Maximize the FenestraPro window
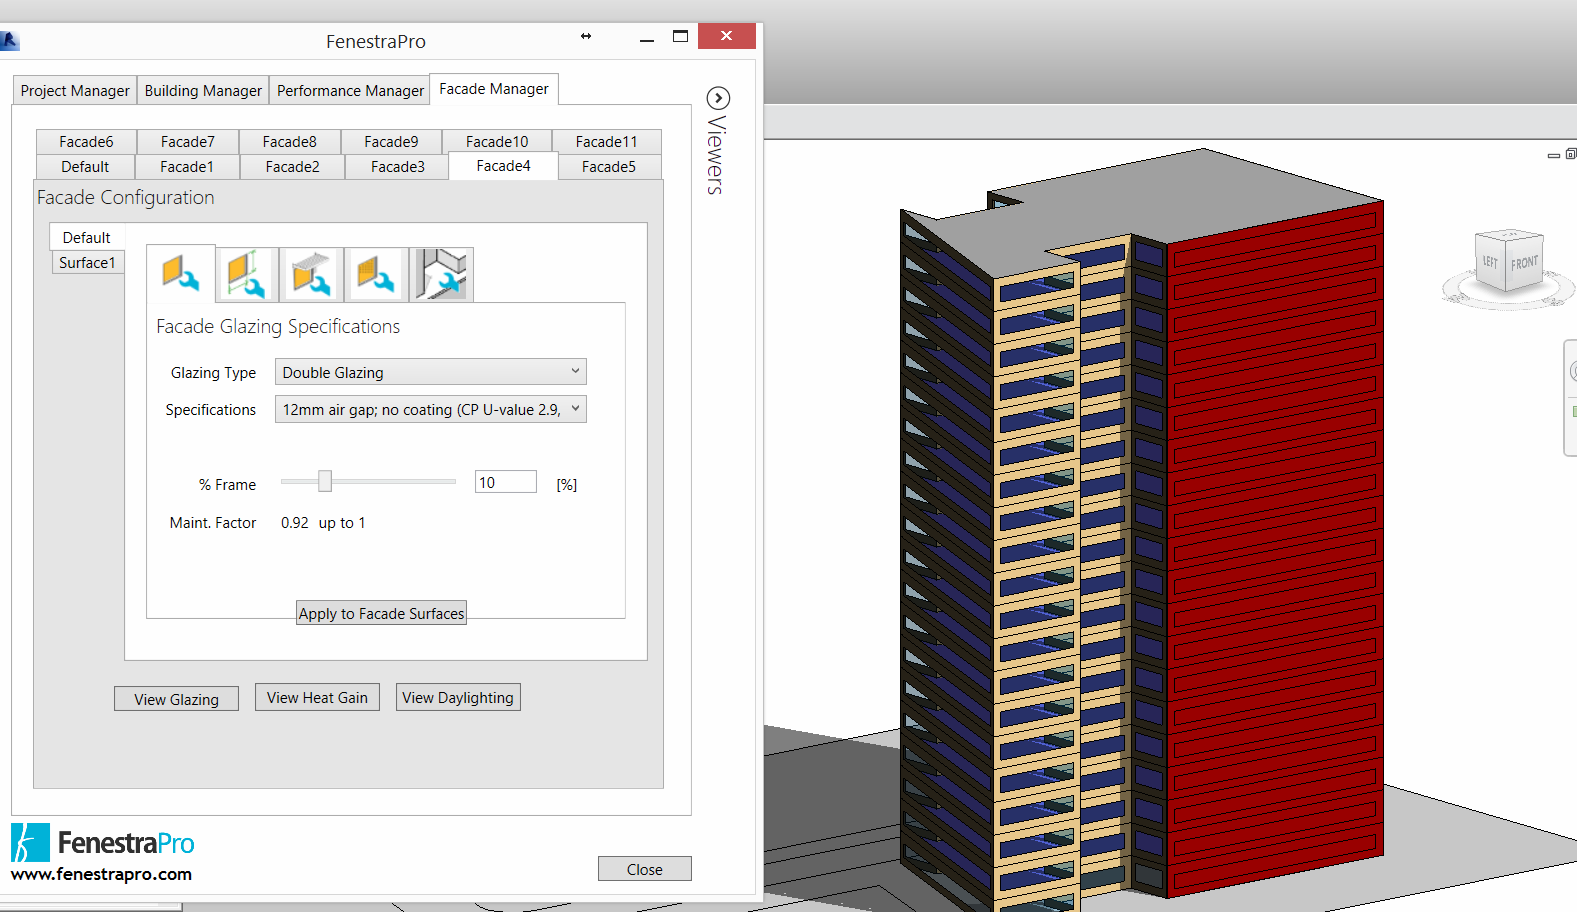Viewport: 1577px width, 912px height. [x=681, y=36]
